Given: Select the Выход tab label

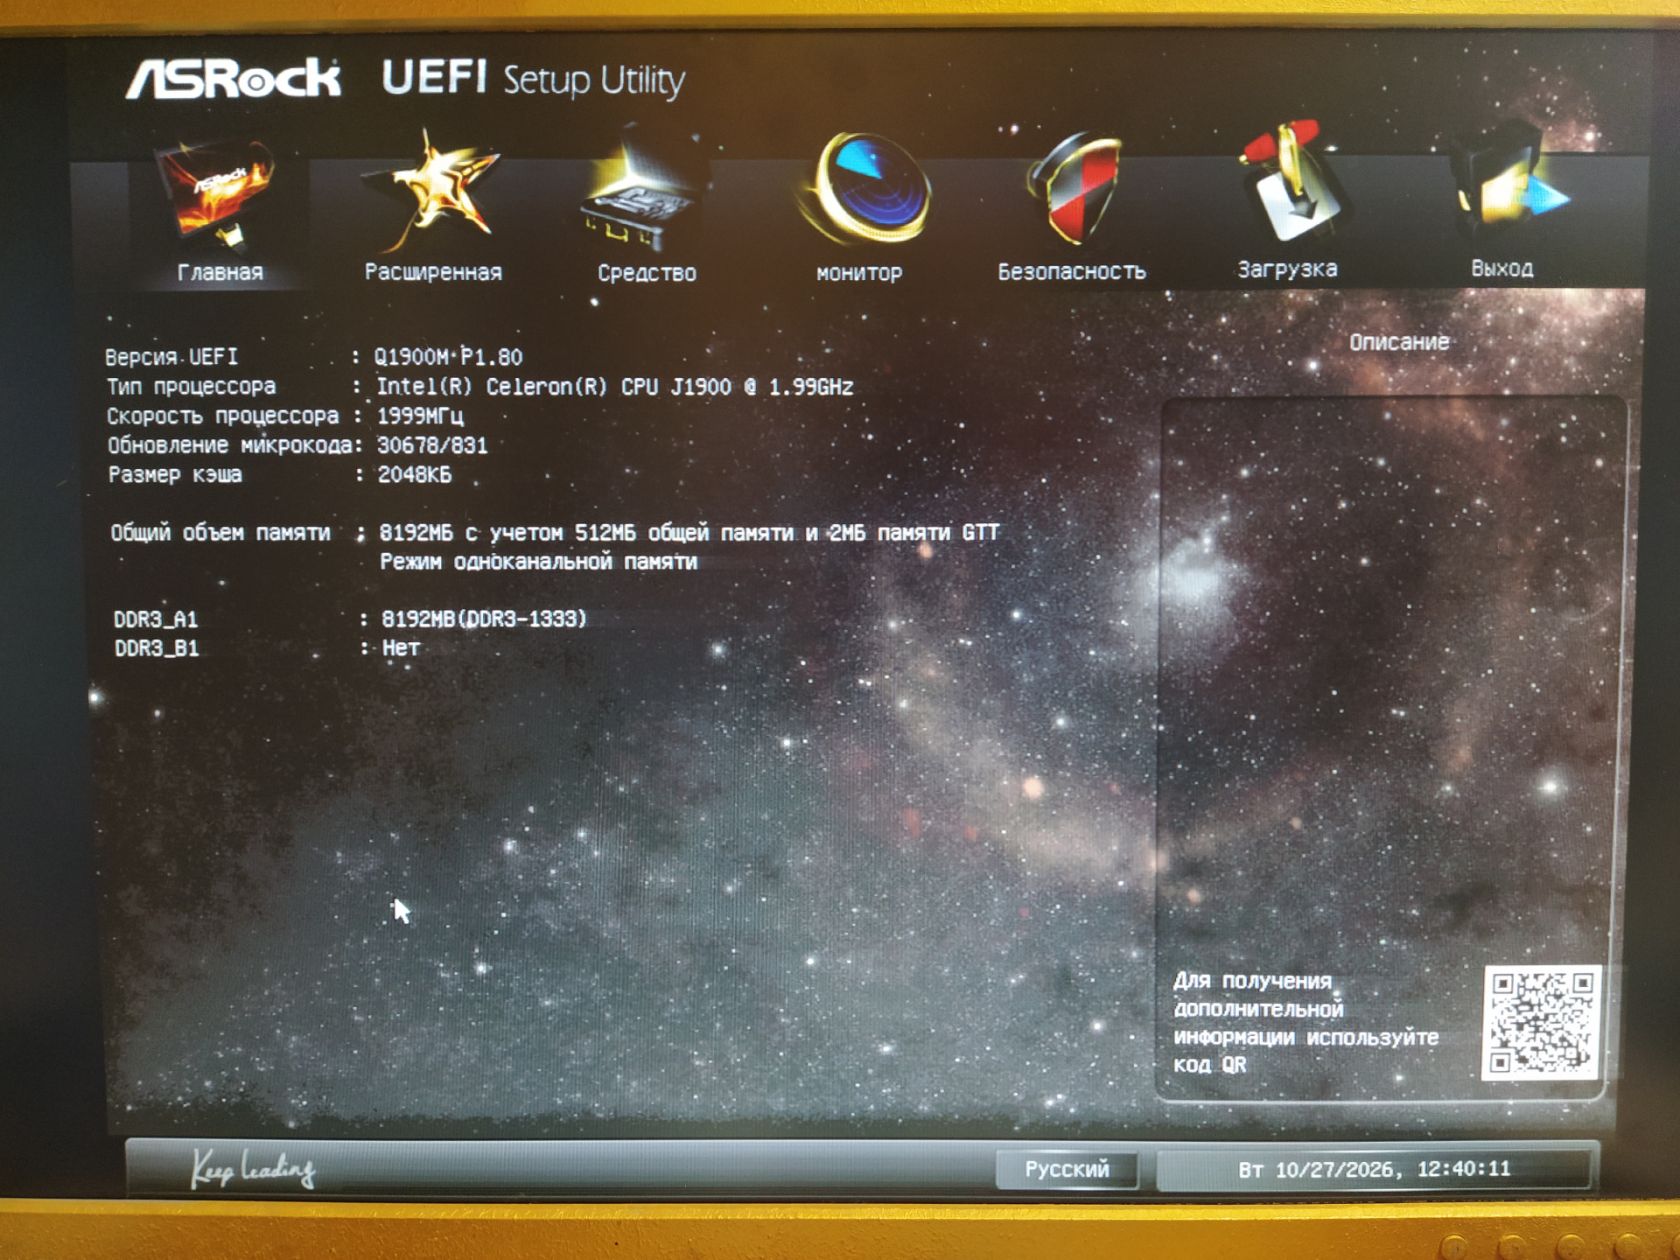Looking at the screenshot, I should (x=1502, y=268).
